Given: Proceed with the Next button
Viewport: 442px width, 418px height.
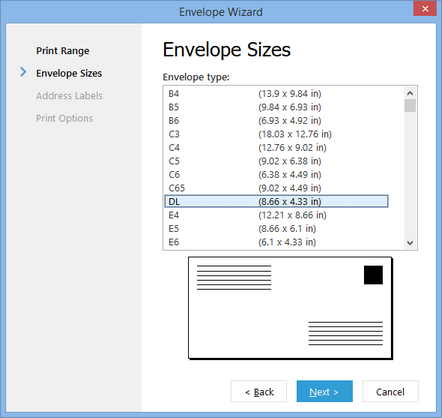Looking at the screenshot, I should coord(324,391).
